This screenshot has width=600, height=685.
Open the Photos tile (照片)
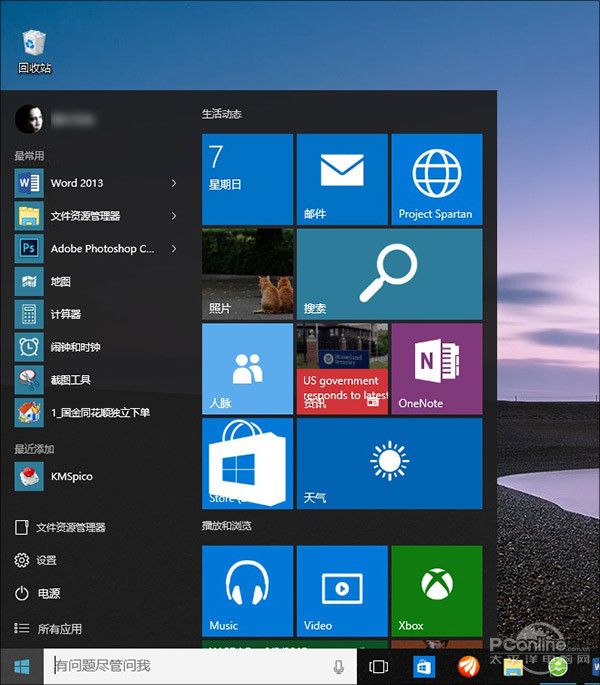click(247, 274)
